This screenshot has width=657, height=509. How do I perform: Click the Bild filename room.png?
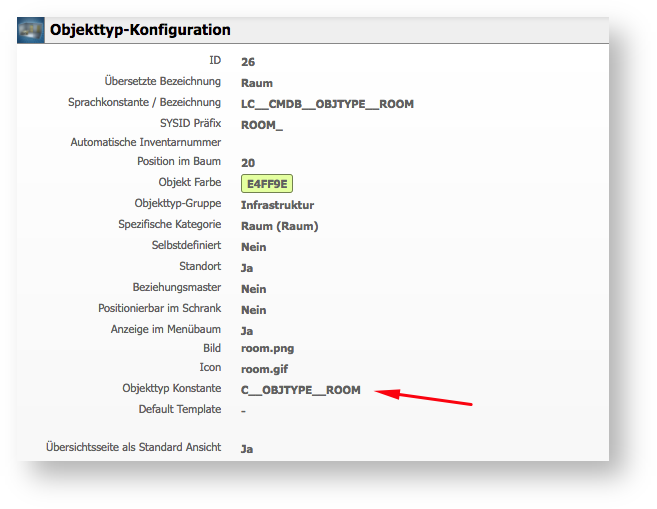pos(267,349)
